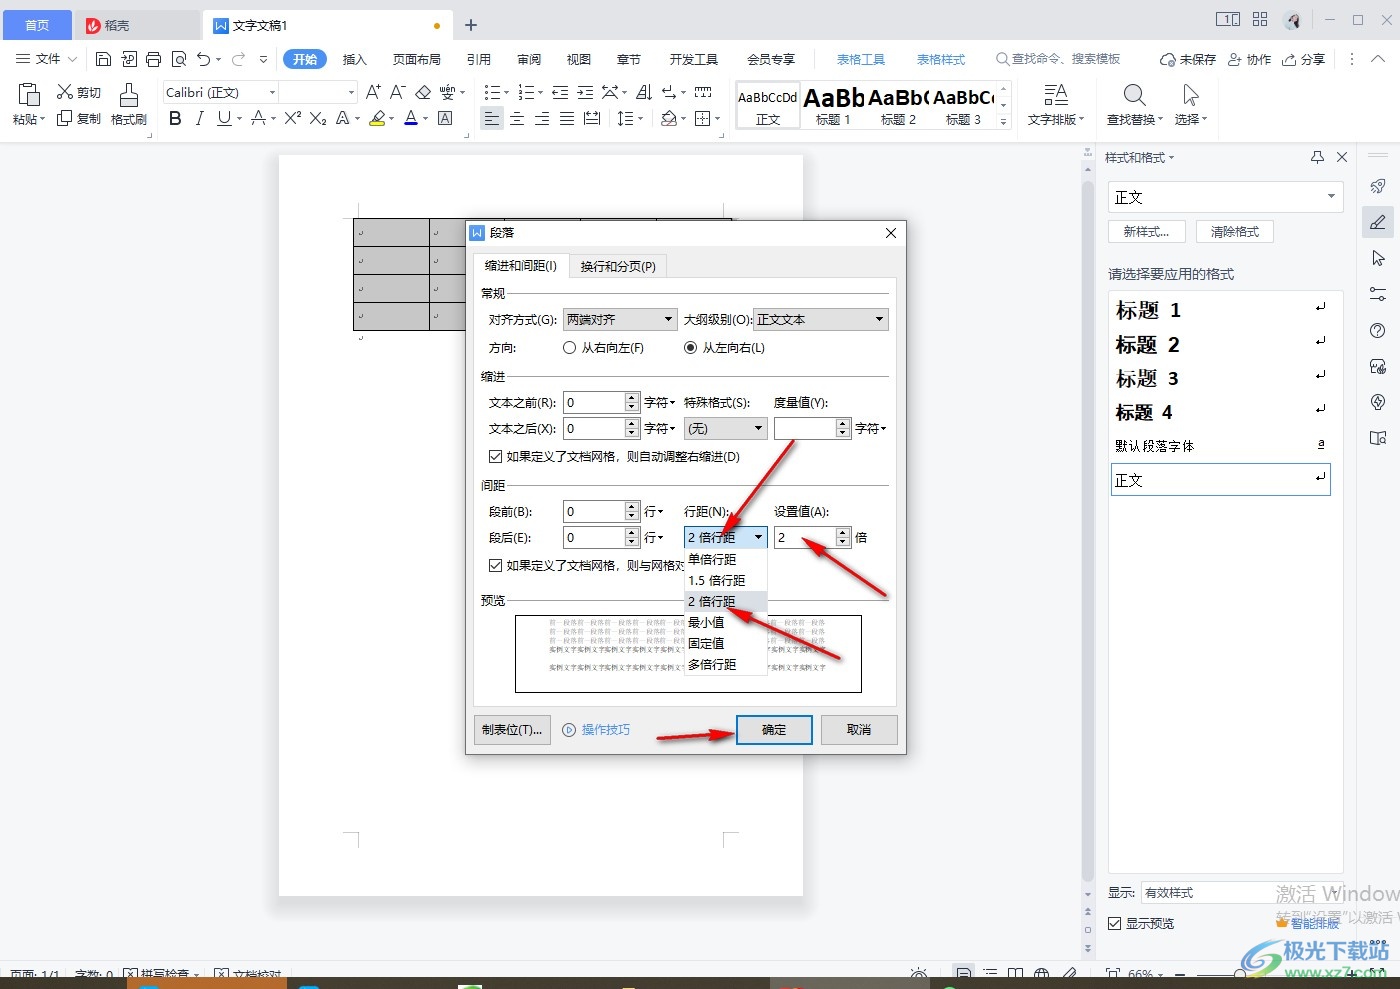Choose 固定值 line spacing option
Image resolution: width=1400 pixels, height=989 pixels.
(725, 643)
